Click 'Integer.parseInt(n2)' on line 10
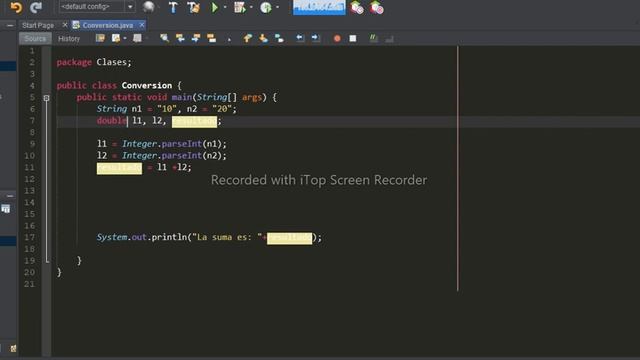Screen dimensions: 640x360 click(174, 156)
